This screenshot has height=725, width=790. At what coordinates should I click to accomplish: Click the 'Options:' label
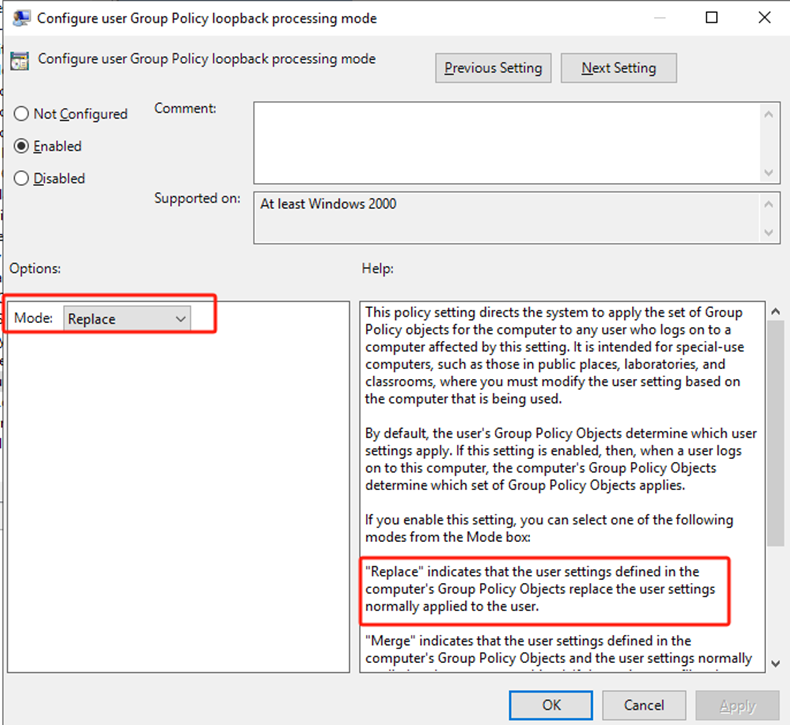click(x=35, y=268)
